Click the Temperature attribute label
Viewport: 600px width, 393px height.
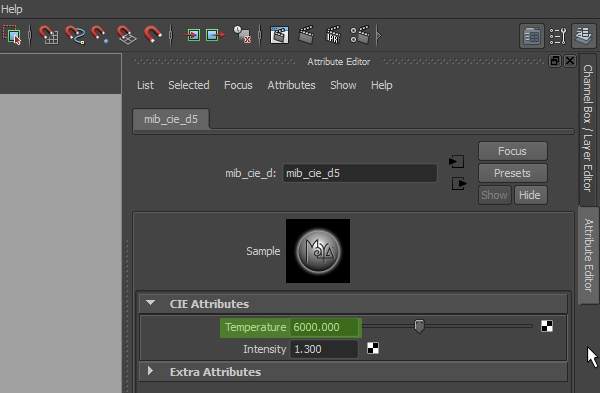pos(255,328)
